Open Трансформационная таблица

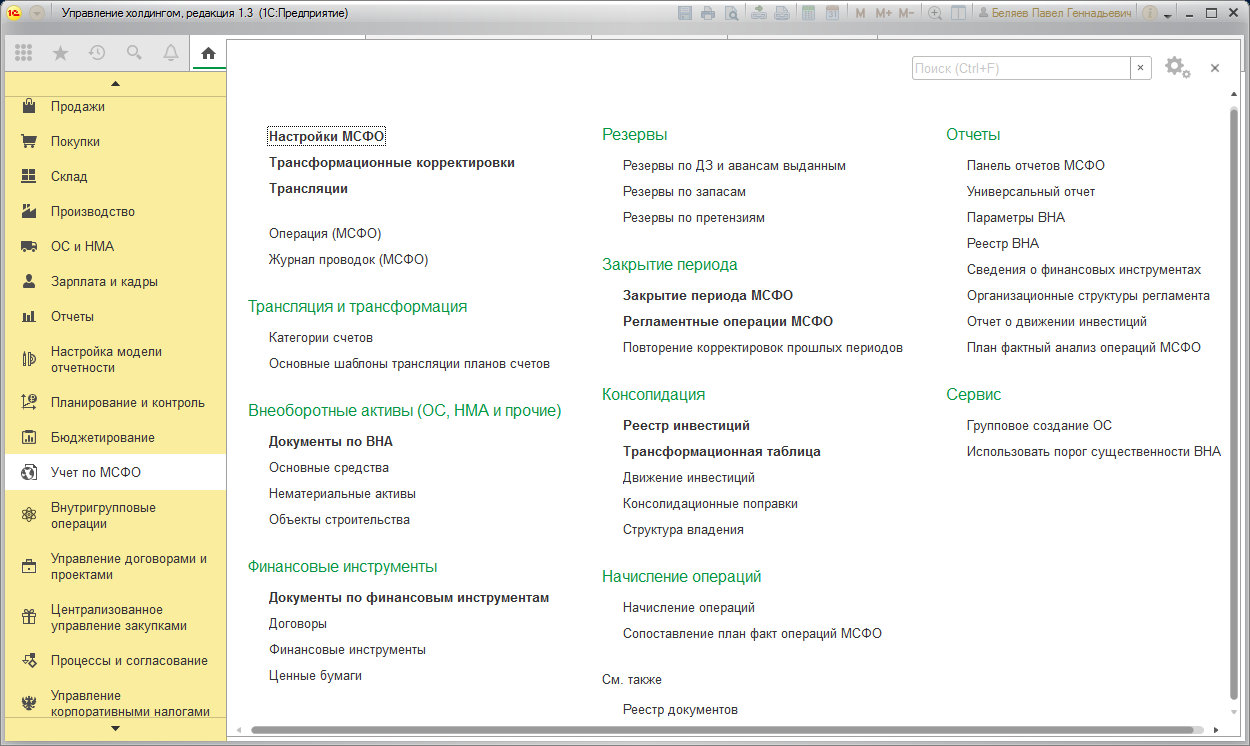point(722,452)
